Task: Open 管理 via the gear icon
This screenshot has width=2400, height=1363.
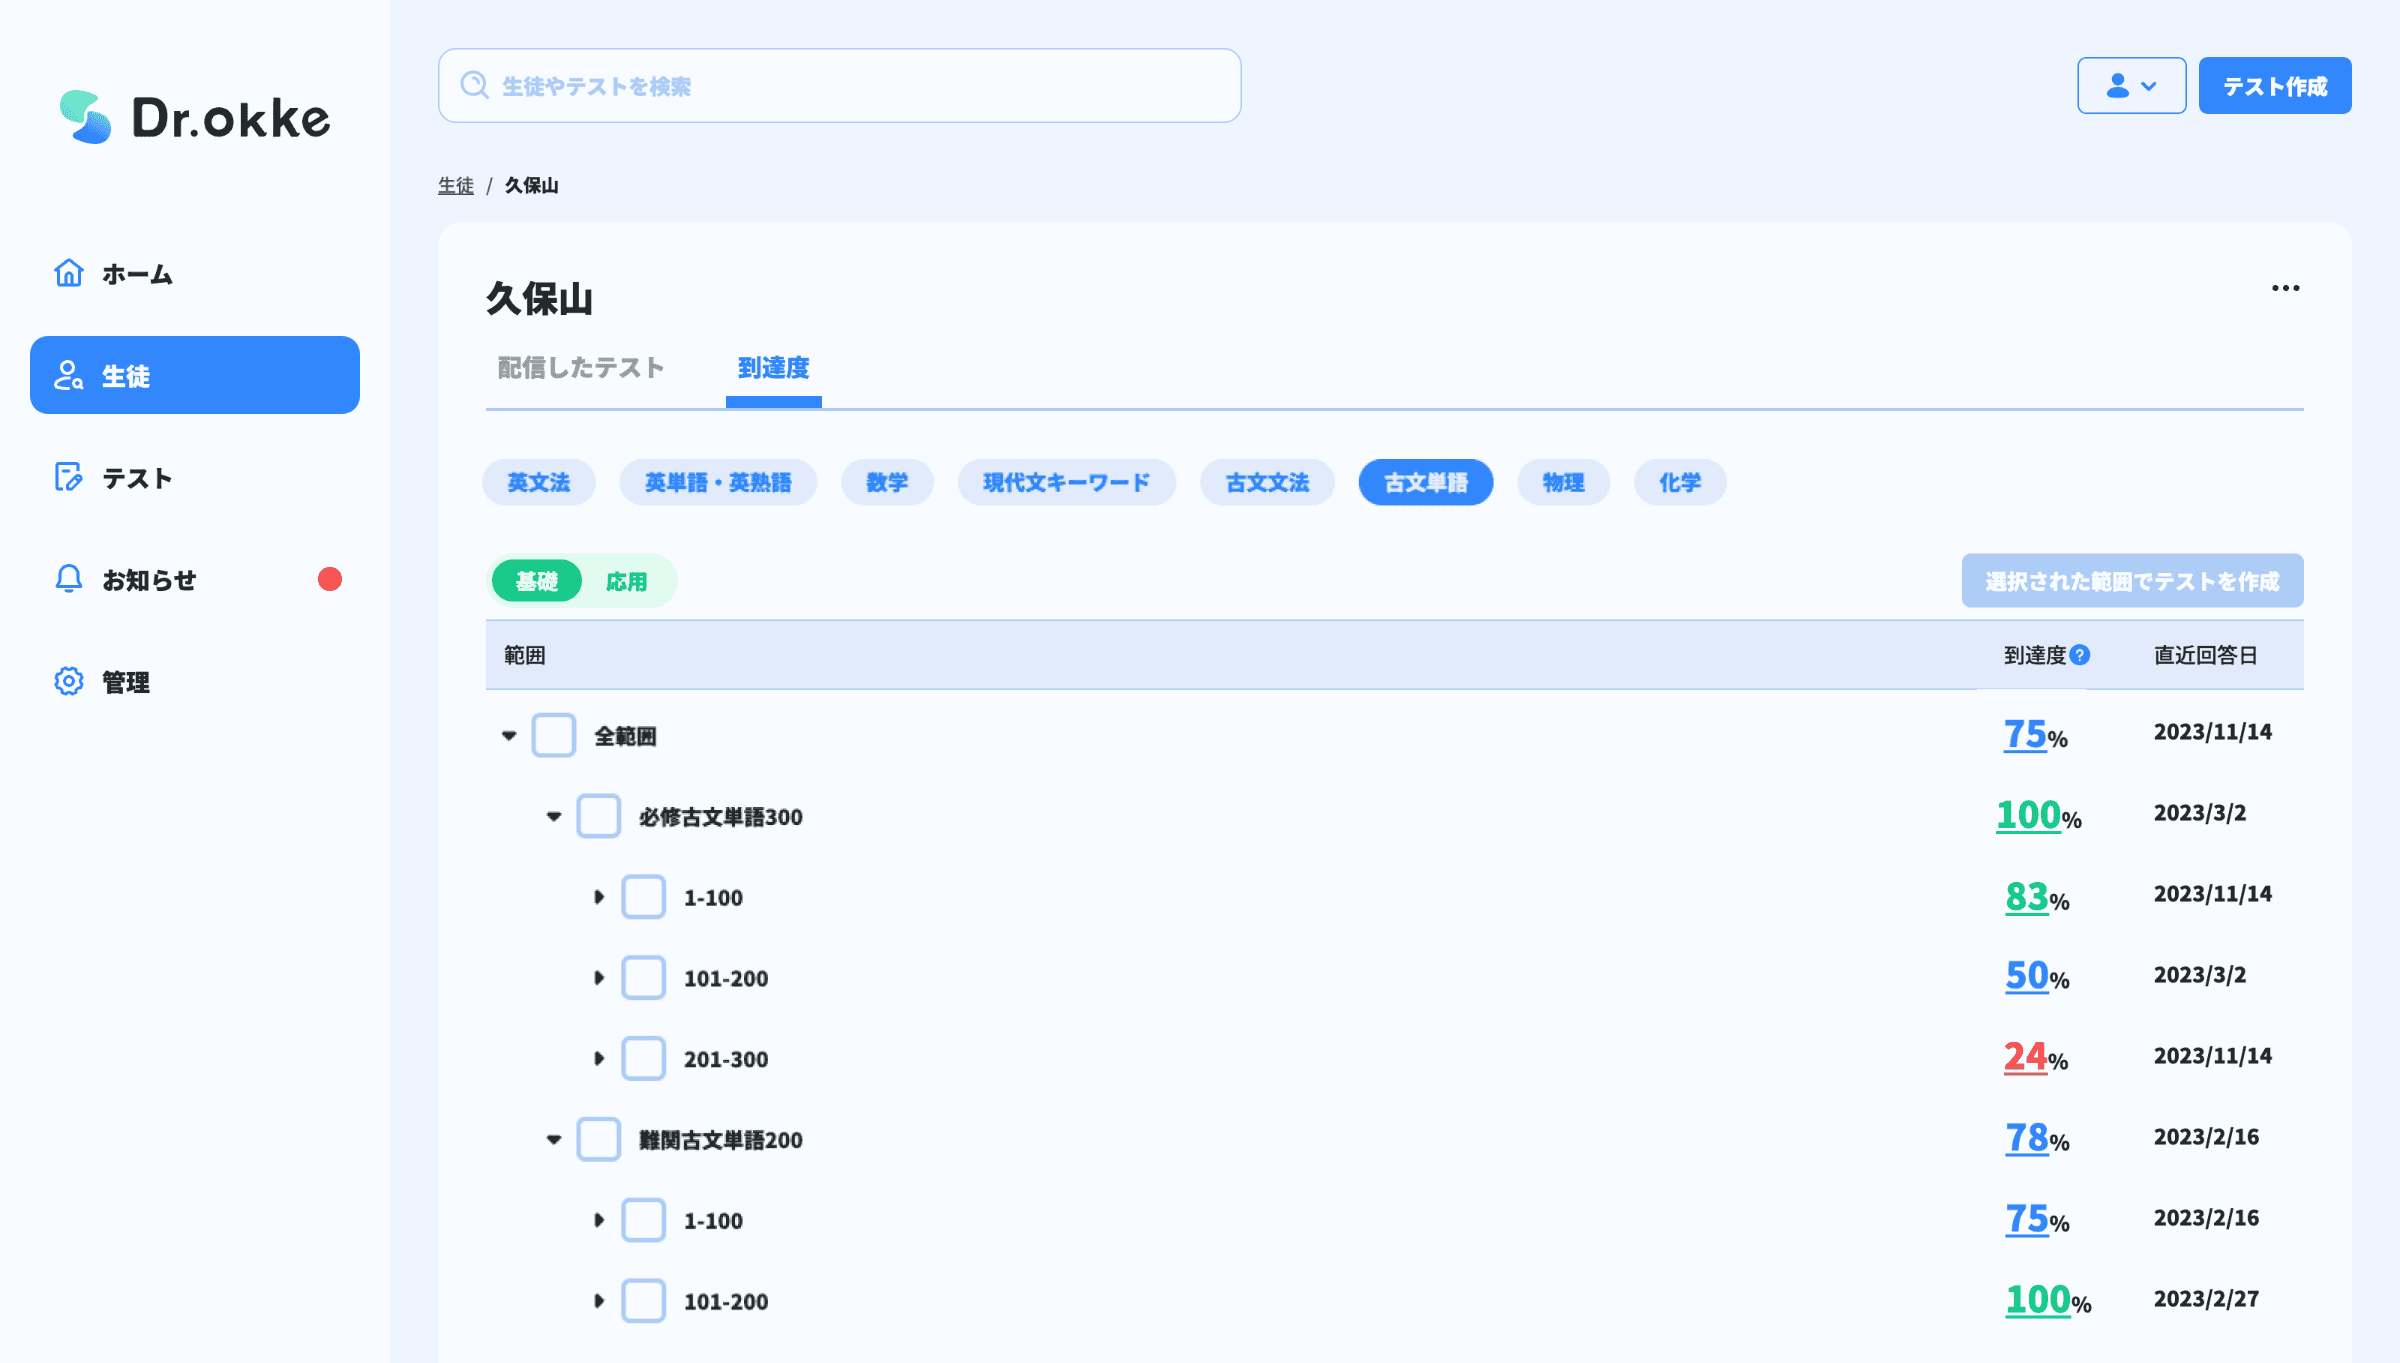Action: click(x=67, y=681)
